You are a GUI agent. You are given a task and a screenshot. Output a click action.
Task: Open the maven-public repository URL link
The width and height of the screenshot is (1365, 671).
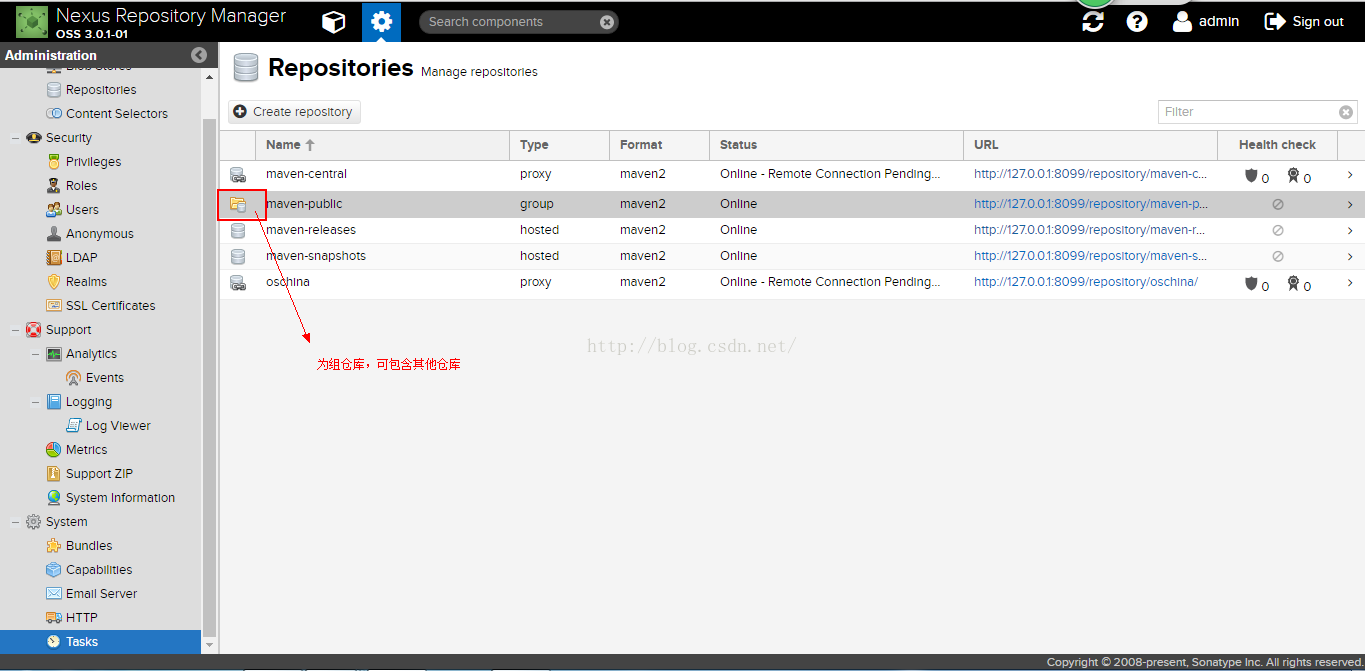1091,204
